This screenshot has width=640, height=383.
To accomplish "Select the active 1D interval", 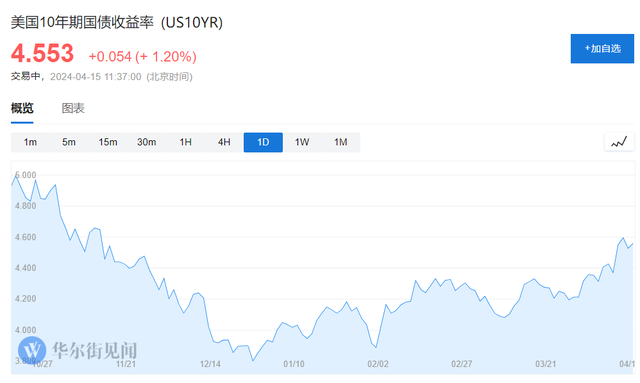I will tap(263, 142).
